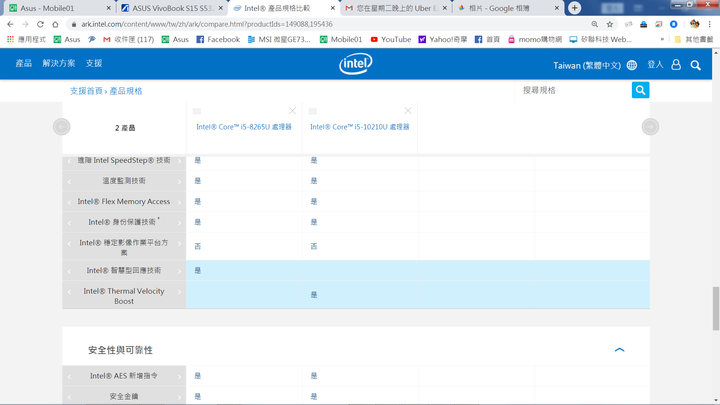Open the MSI 微星GE73 bookmark
This screenshot has width=720, height=405.
(x=279, y=39)
